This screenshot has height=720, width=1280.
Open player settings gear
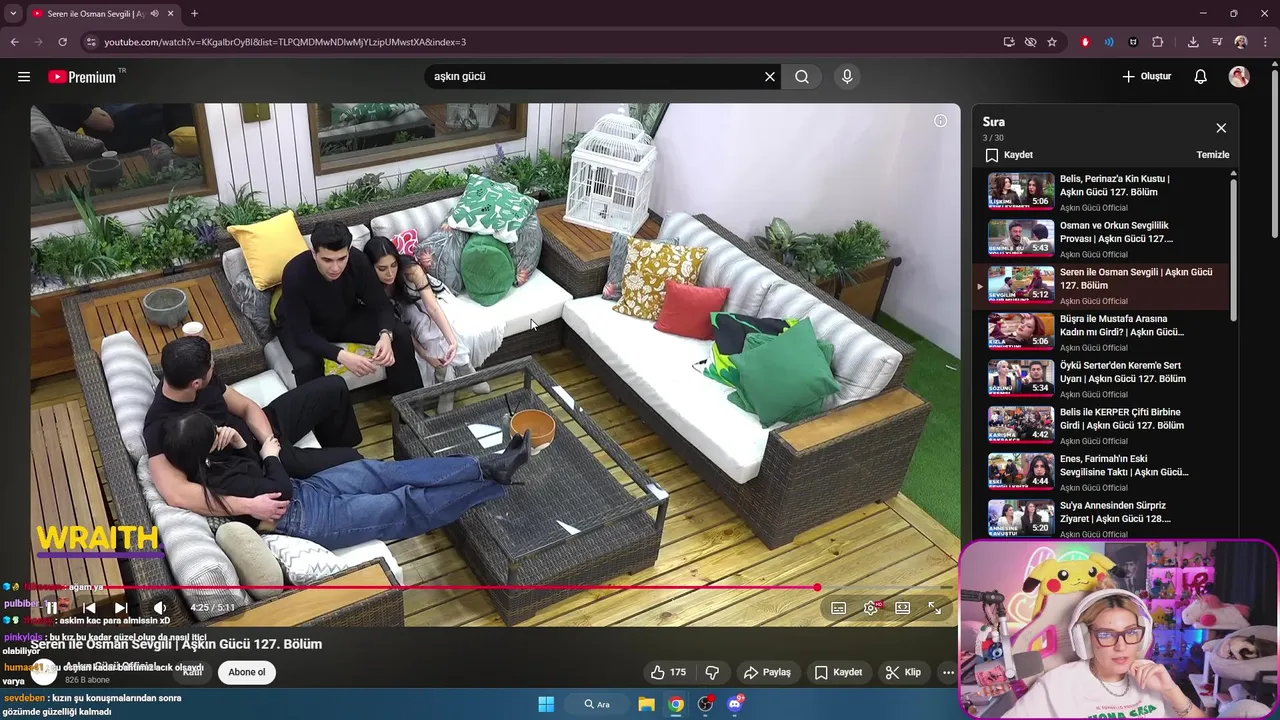point(871,608)
